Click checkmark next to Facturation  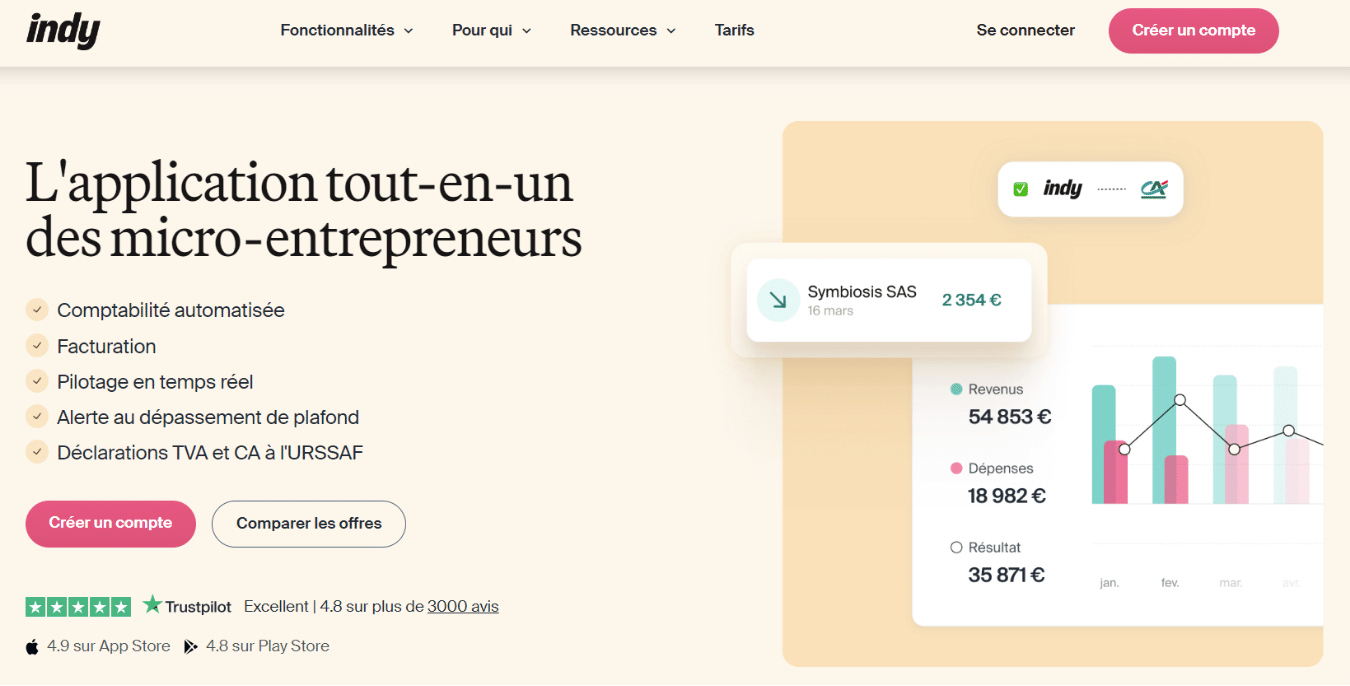click(x=37, y=346)
